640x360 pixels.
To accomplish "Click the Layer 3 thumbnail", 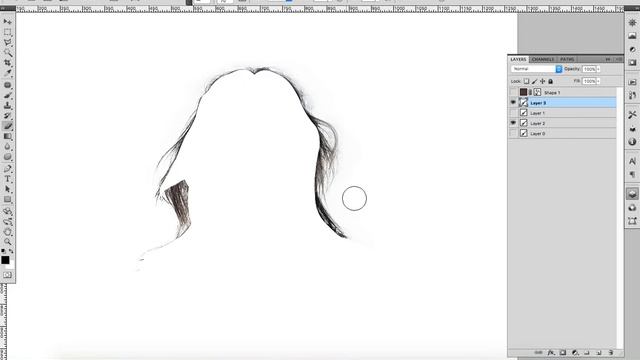I will (x=523, y=102).
